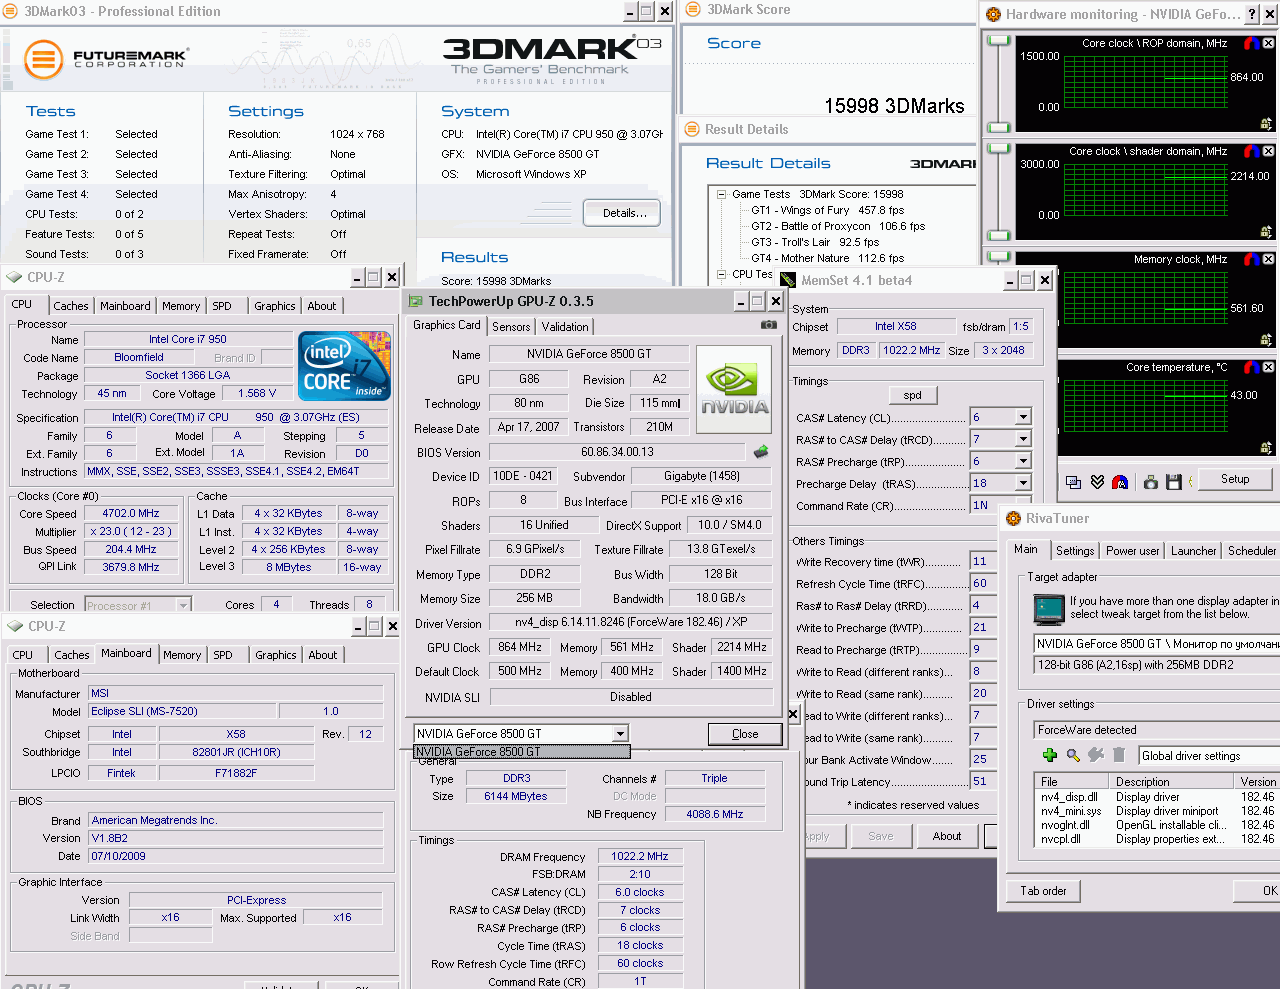Click nv4_disp.dll row in RivaTuner file list
Image resolution: width=1280 pixels, height=989 pixels.
pos(1157,797)
